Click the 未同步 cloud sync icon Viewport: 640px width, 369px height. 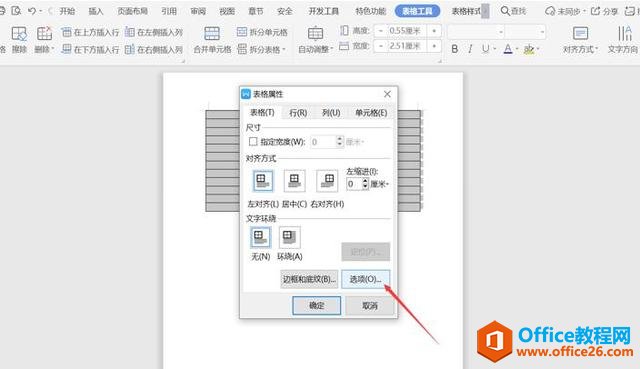coord(550,11)
